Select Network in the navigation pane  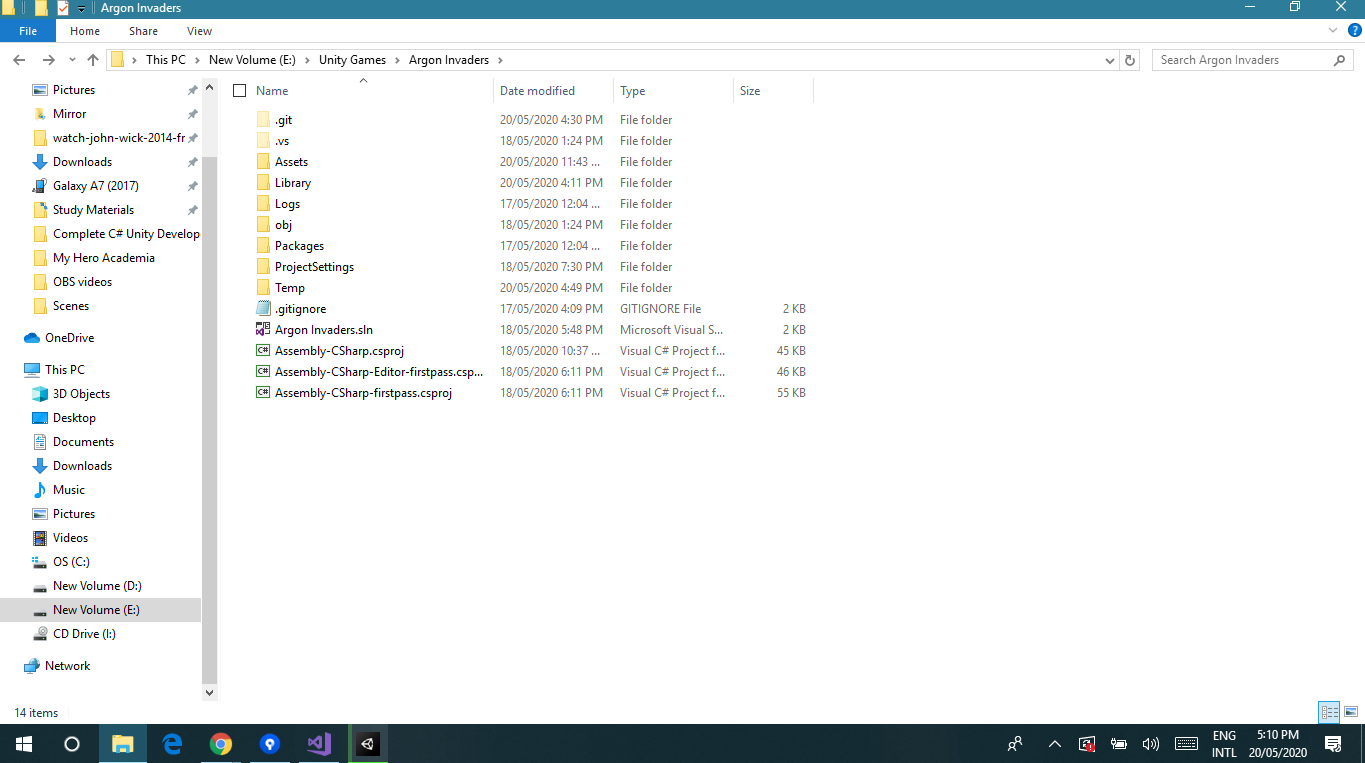tap(67, 666)
